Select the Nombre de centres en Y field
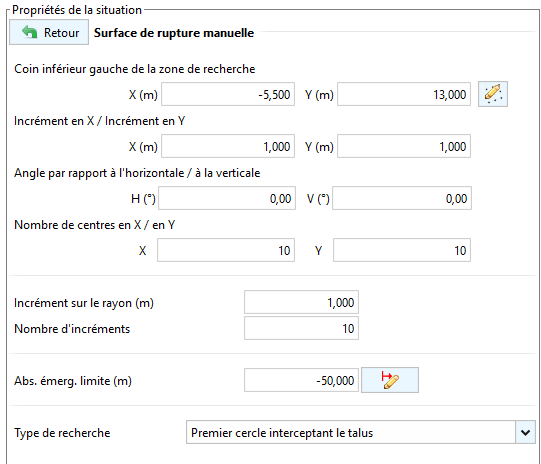The image size is (541, 464). pyautogui.click(x=402, y=250)
